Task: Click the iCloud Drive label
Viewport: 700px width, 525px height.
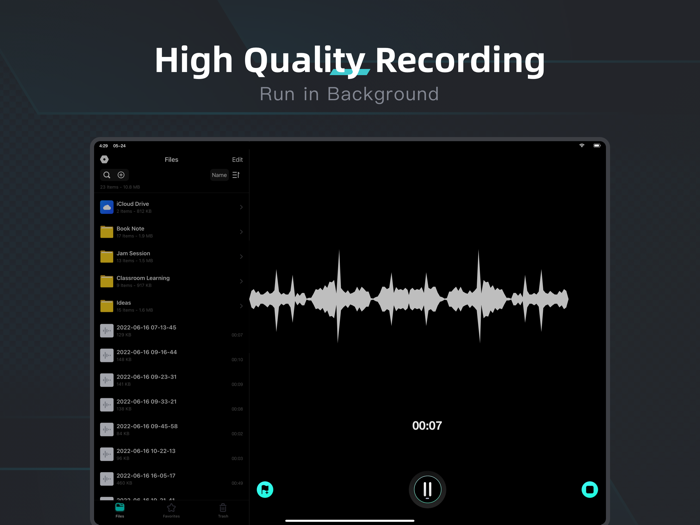Action: coord(133,204)
